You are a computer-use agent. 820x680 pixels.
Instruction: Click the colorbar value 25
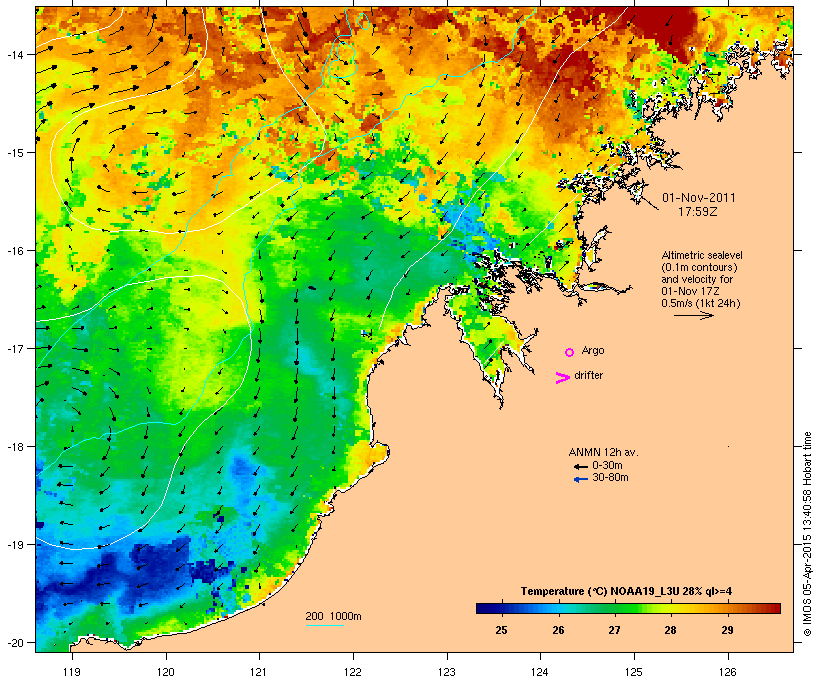coord(501,630)
